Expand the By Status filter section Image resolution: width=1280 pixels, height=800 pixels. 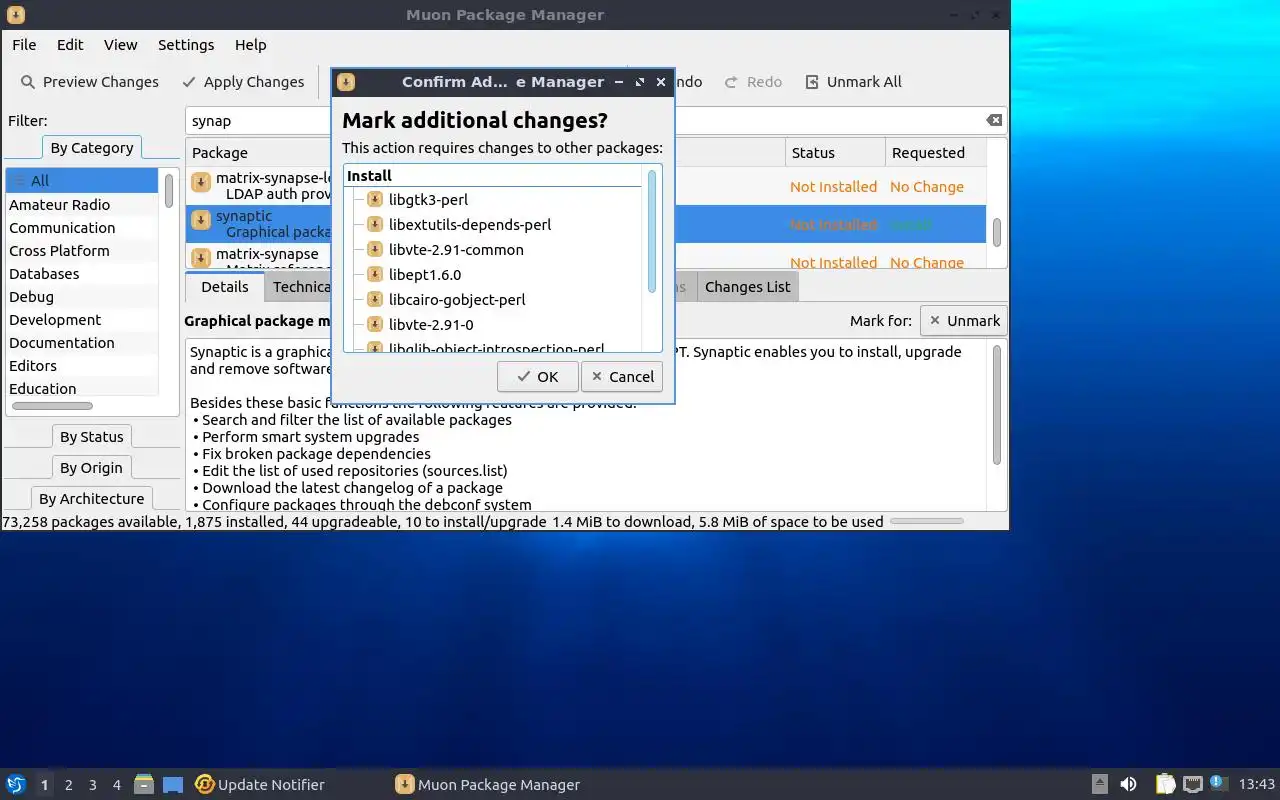[91, 437]
